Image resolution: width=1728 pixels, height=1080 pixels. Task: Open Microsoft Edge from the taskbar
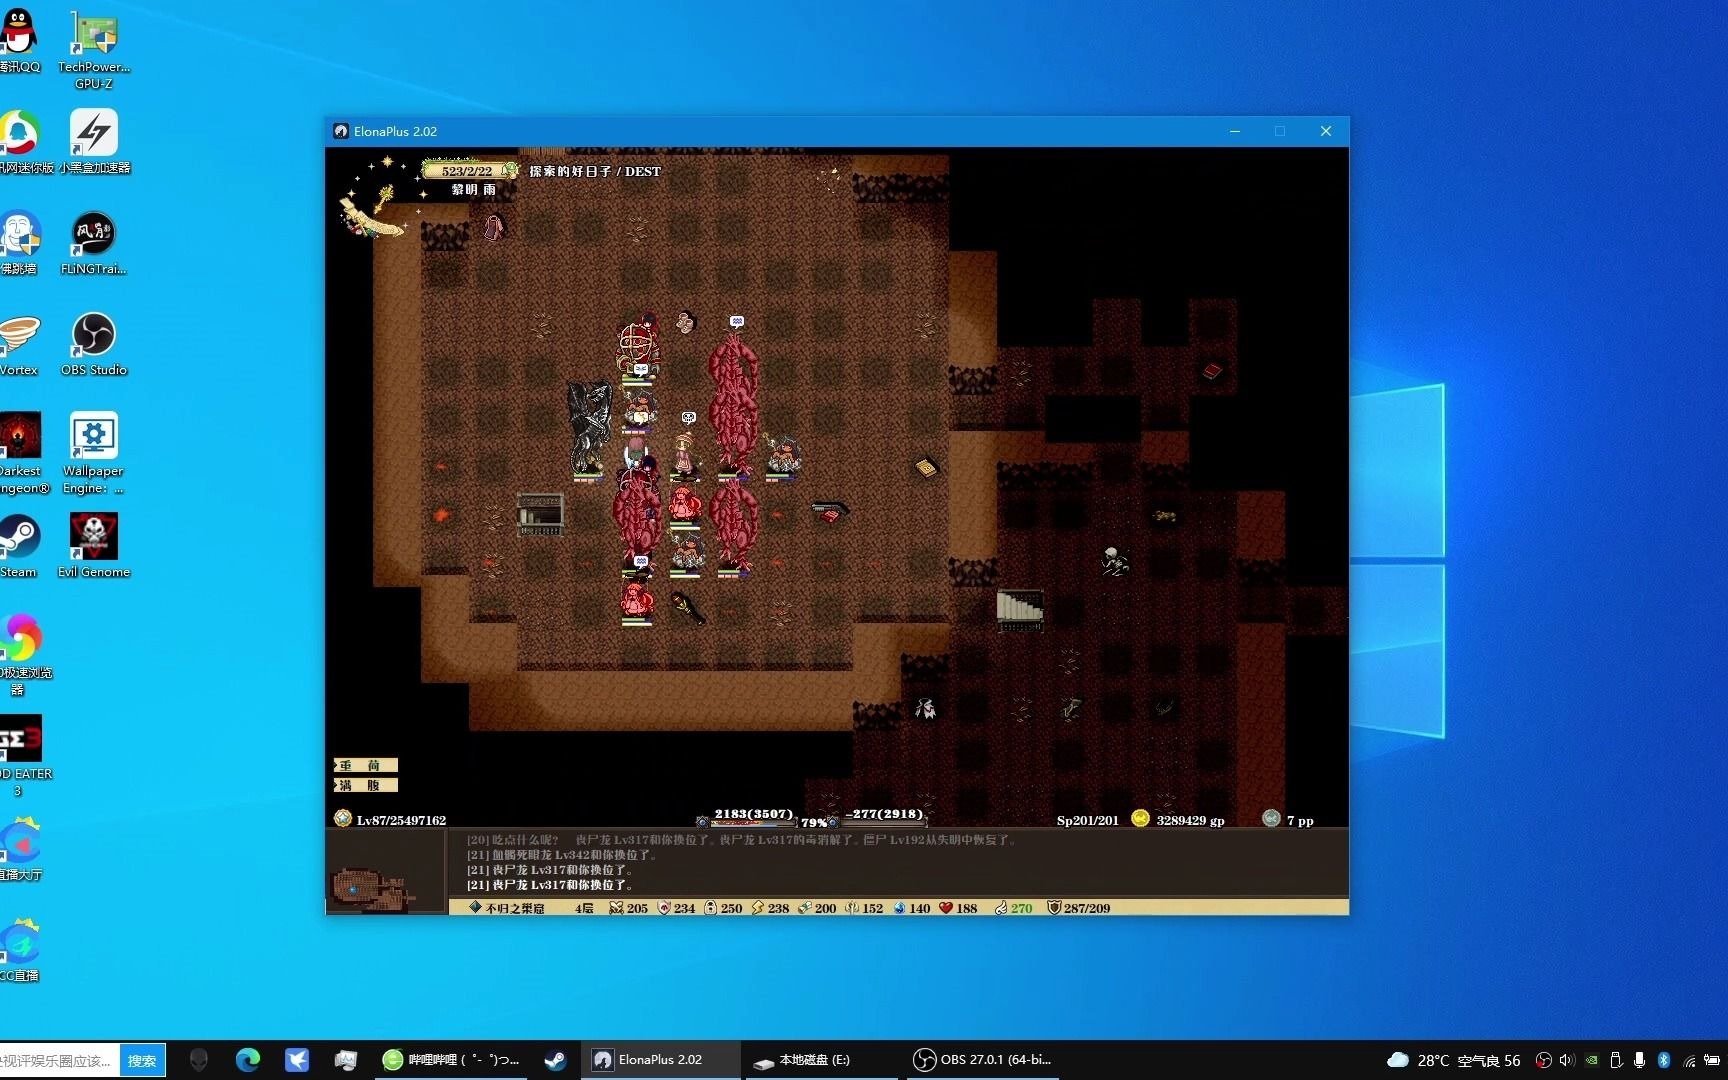pyautogui.click(x=248, y=1060)
